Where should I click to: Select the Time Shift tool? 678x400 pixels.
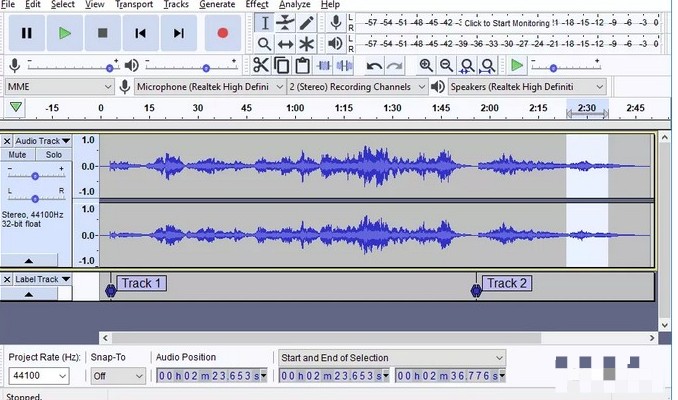285,44
